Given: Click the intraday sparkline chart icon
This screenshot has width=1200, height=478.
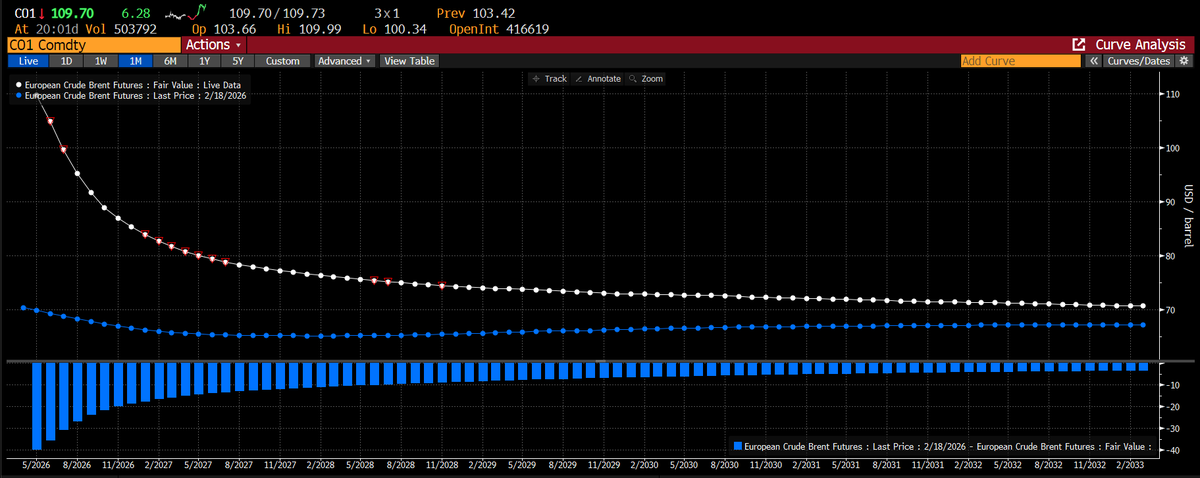Looking at the screenshot, I should 188,14.
